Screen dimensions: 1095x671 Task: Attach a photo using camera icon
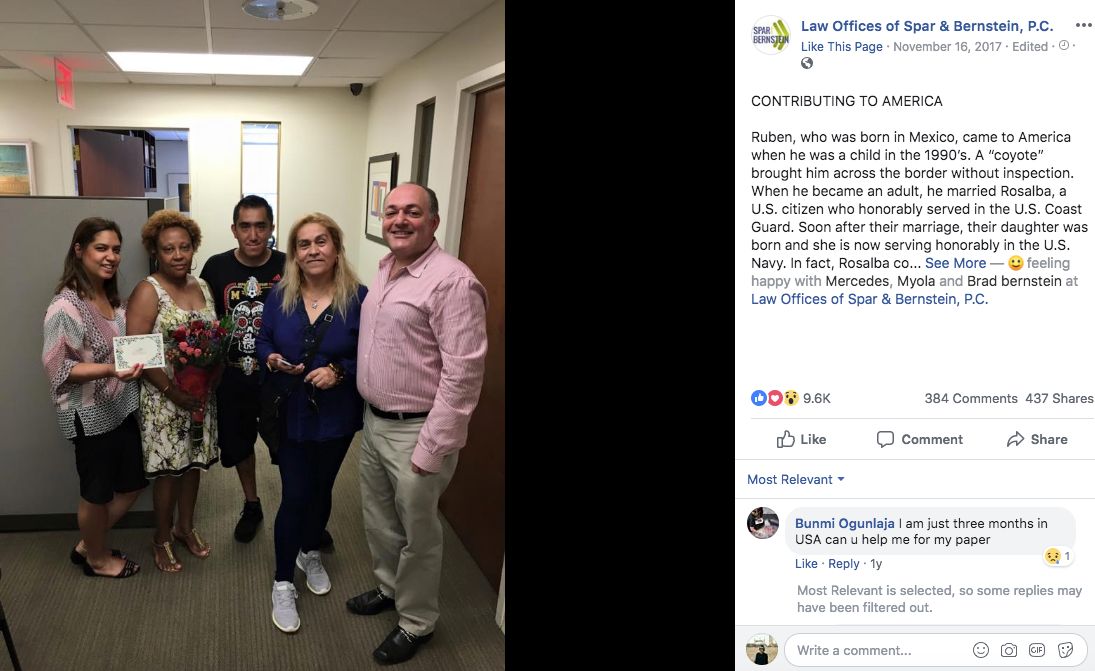pyautogui.click(x=1008, y=650)
